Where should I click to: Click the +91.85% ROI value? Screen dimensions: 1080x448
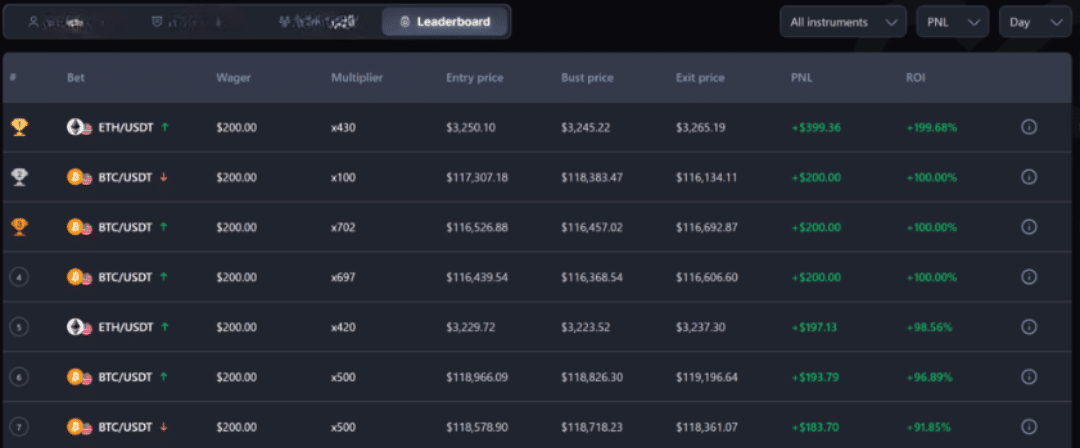tap(928, 427)
